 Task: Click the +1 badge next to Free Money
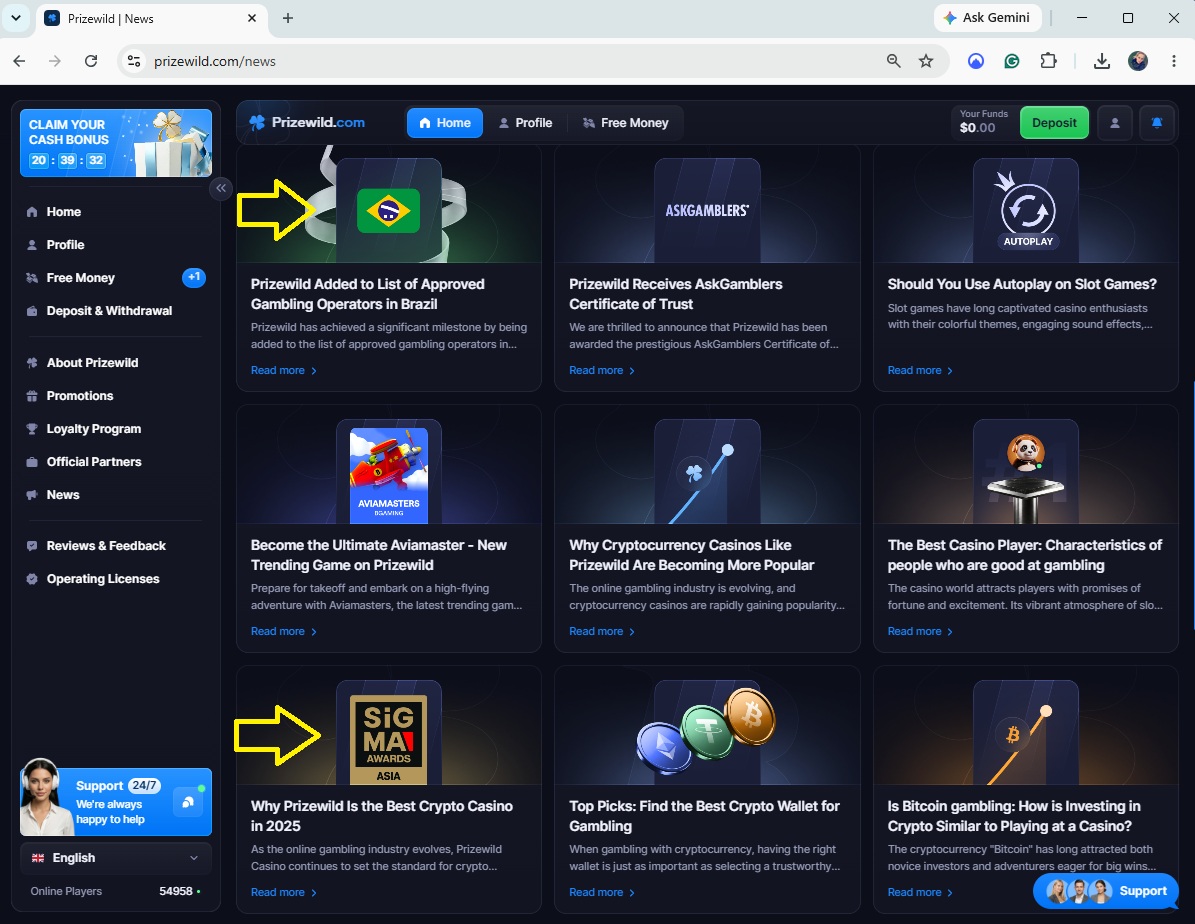194,278
